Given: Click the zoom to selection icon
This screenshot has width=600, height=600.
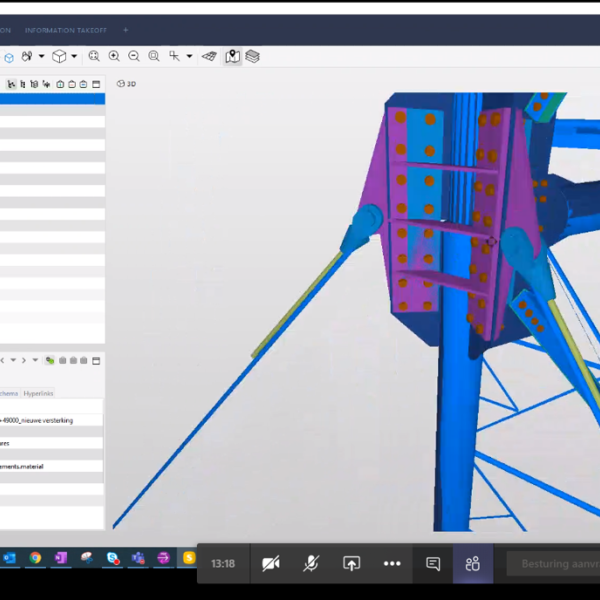Looking at the screenshot, I should click(x=154, y=56).
